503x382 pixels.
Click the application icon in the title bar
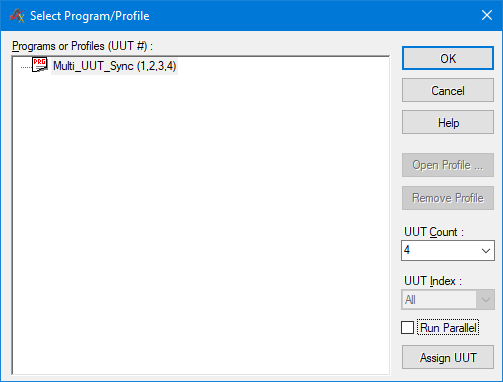point(17,15)
